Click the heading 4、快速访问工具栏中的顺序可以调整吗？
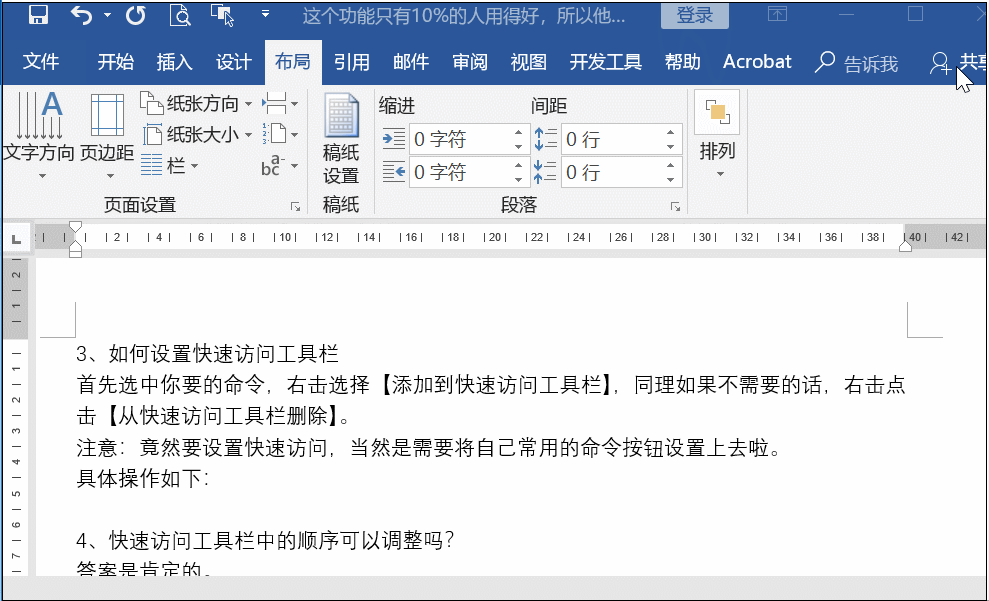 point(266,540)
